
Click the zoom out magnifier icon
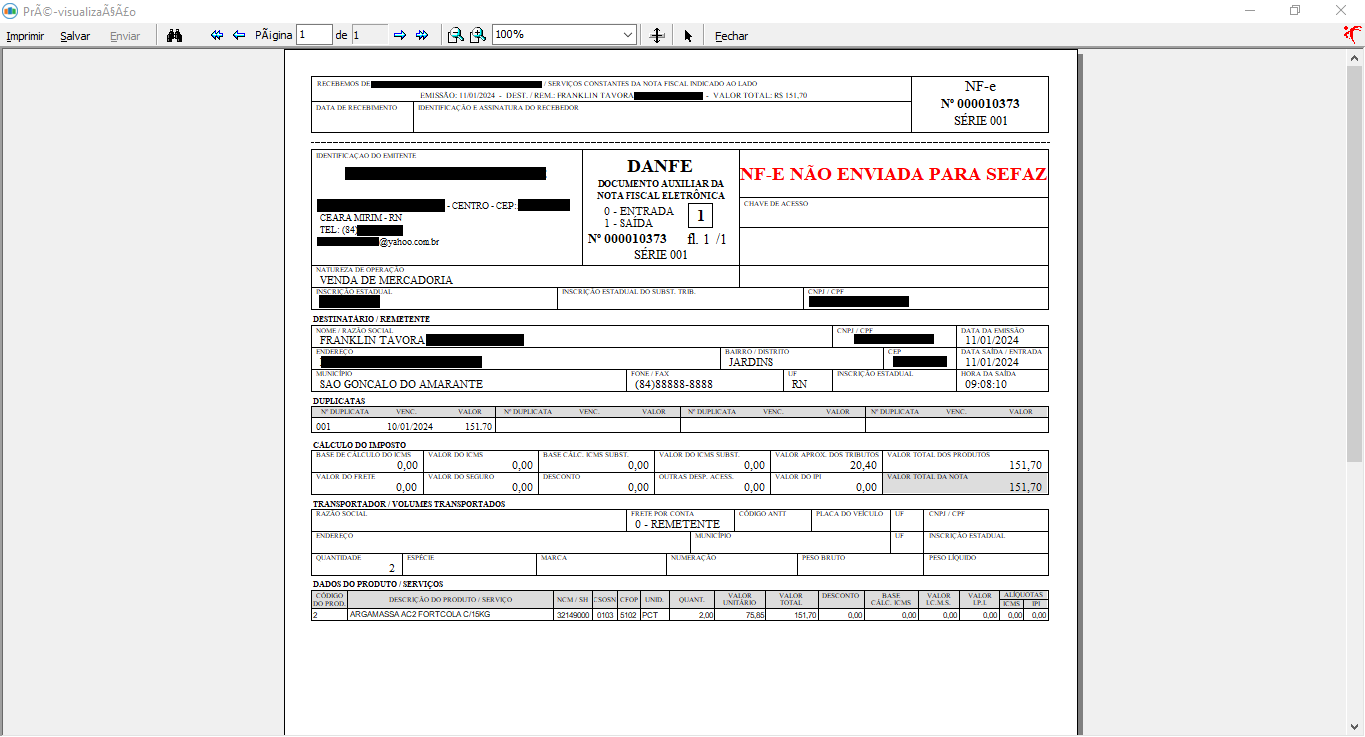(456, 35)
